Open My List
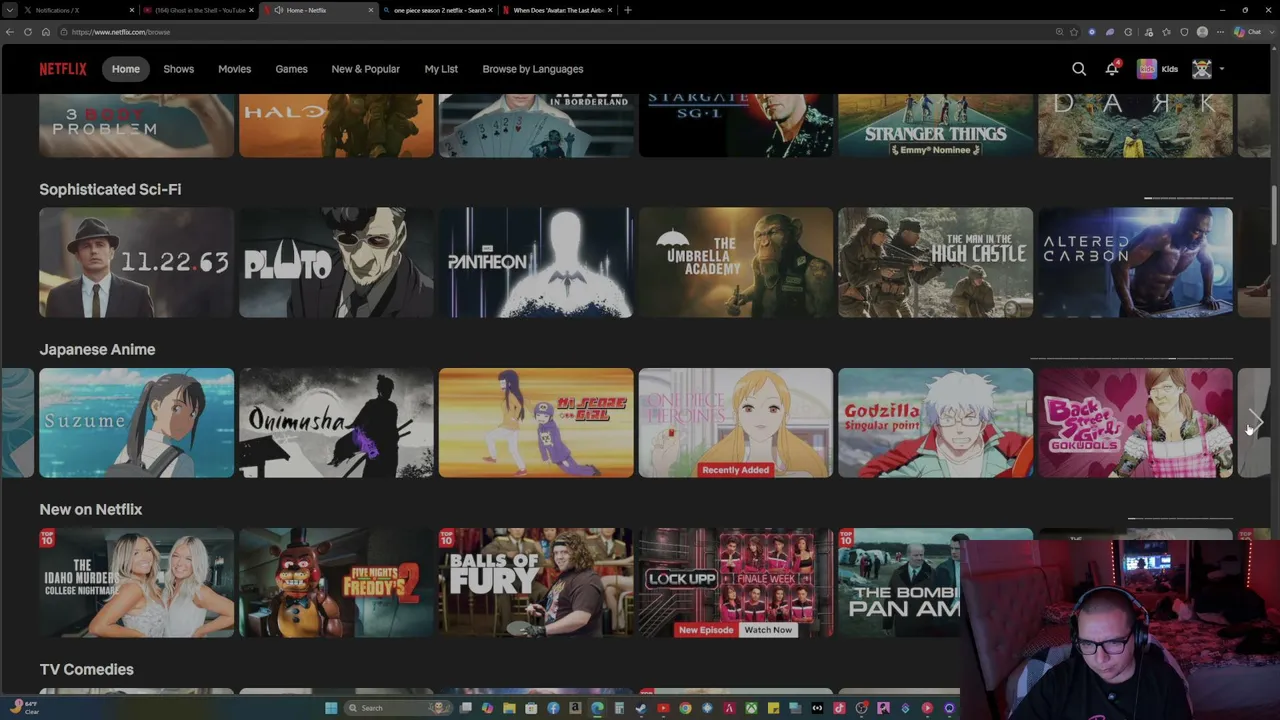This screenshot has height=720, width=1280. (441, 69)
